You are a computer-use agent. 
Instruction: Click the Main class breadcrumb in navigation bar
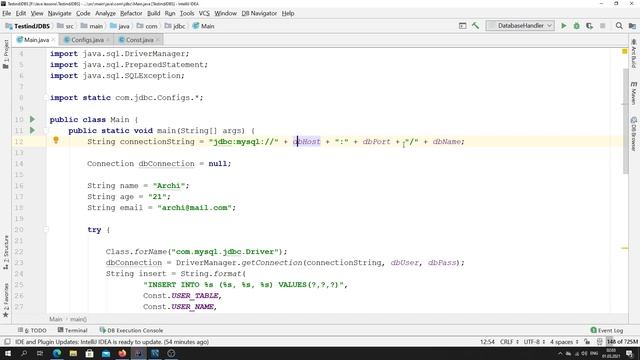click(x=203, y=26)
